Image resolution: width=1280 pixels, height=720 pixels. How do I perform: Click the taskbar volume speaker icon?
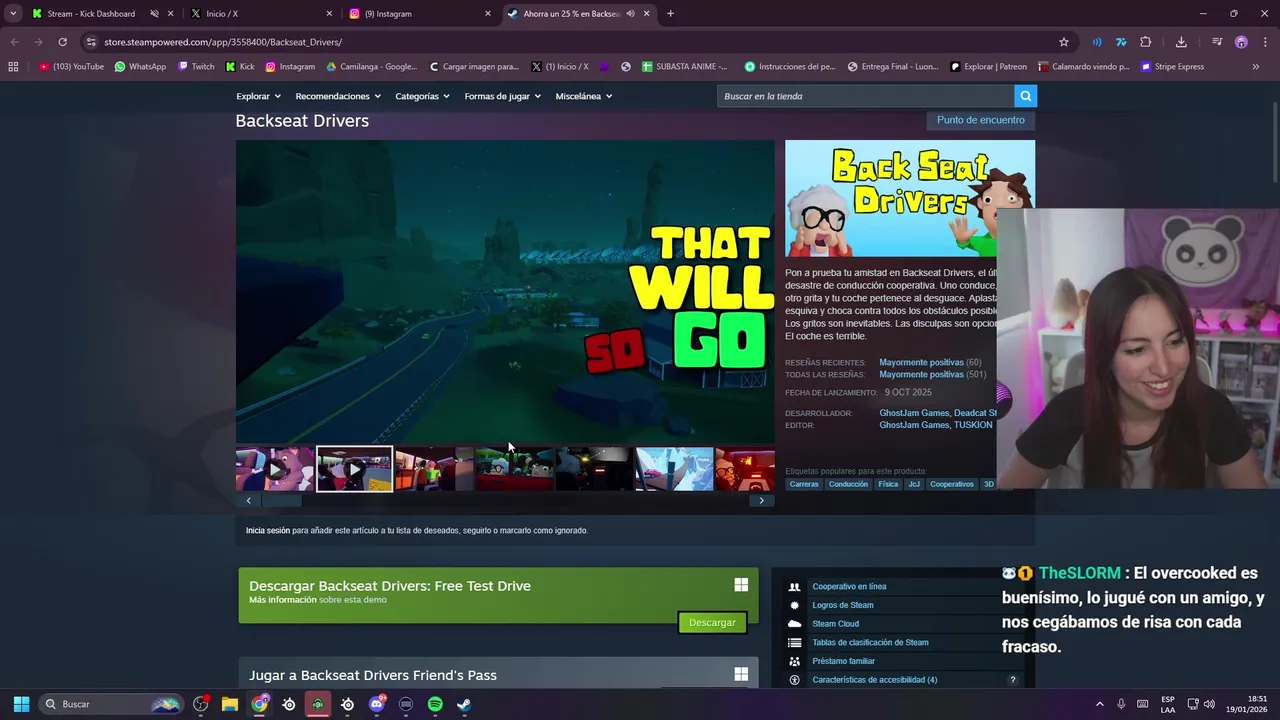click(x=1209, y=704)
